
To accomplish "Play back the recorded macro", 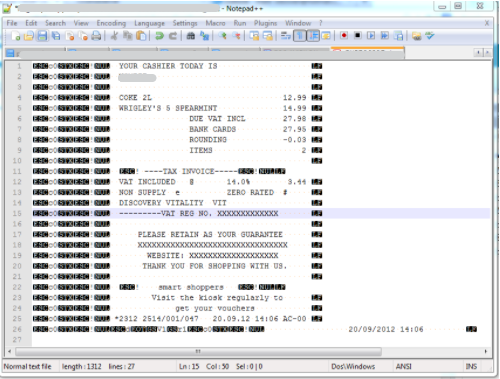I will click(x=371, y=36).
